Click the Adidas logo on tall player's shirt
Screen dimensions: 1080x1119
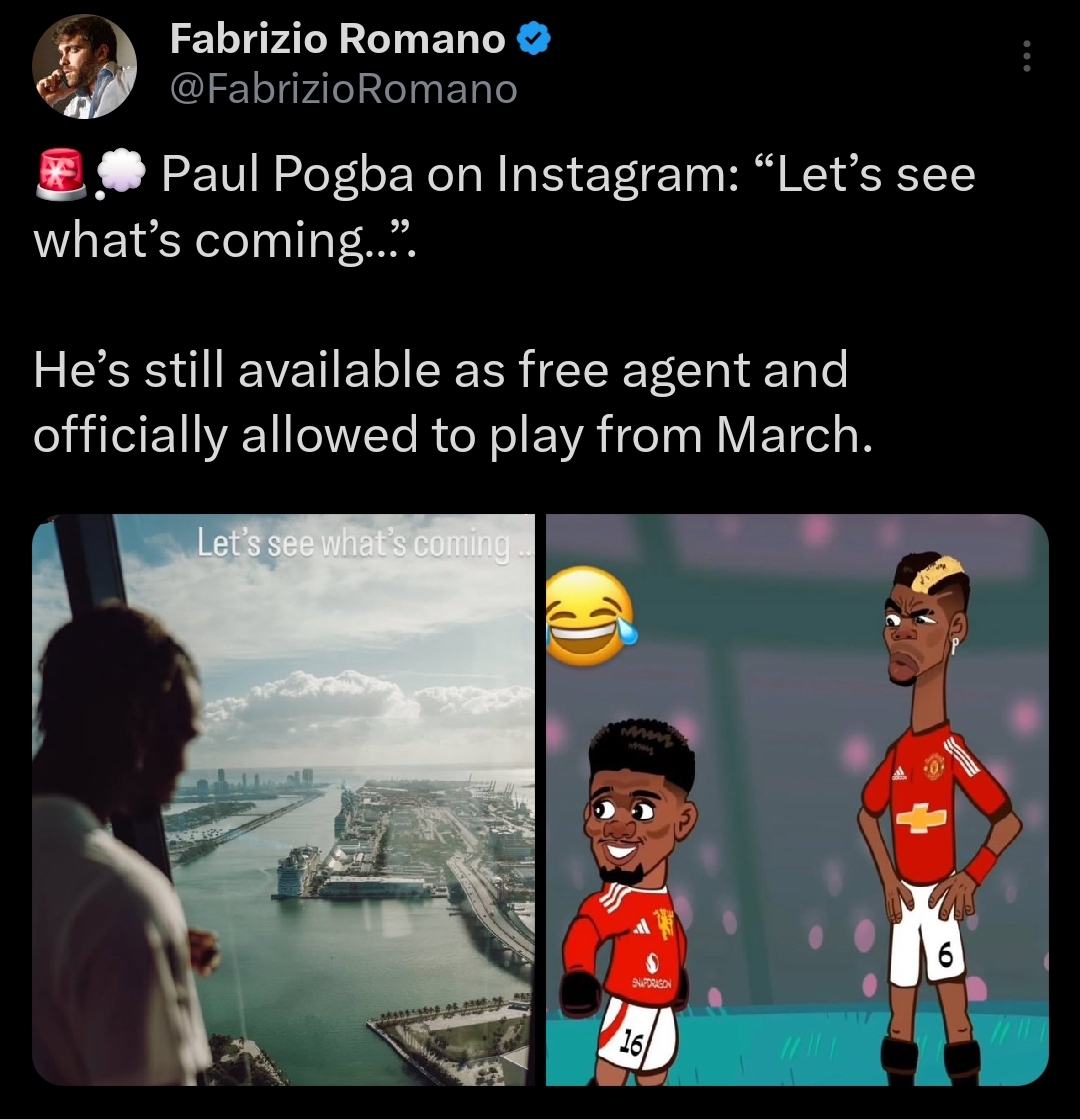[x=899, y=773]
